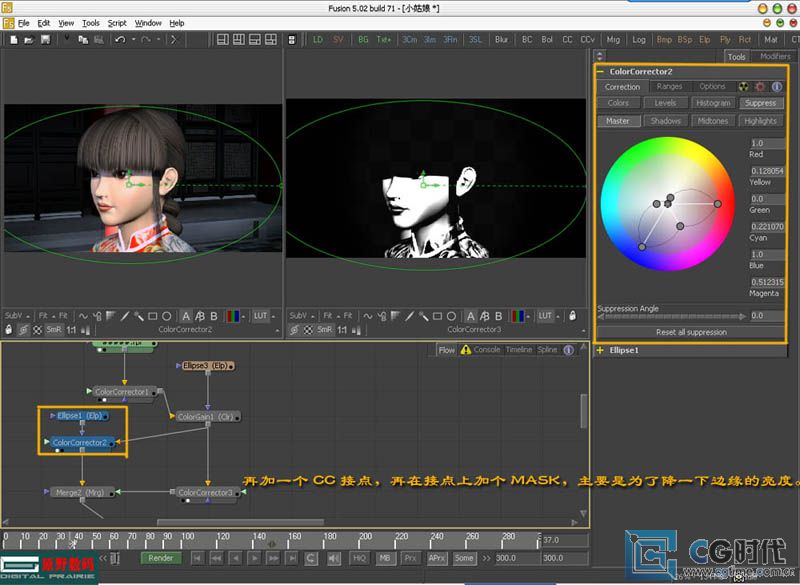The image size is (800, 585).
Task: Add a Polygon Ply mask tool
Action: pos(725,39)
